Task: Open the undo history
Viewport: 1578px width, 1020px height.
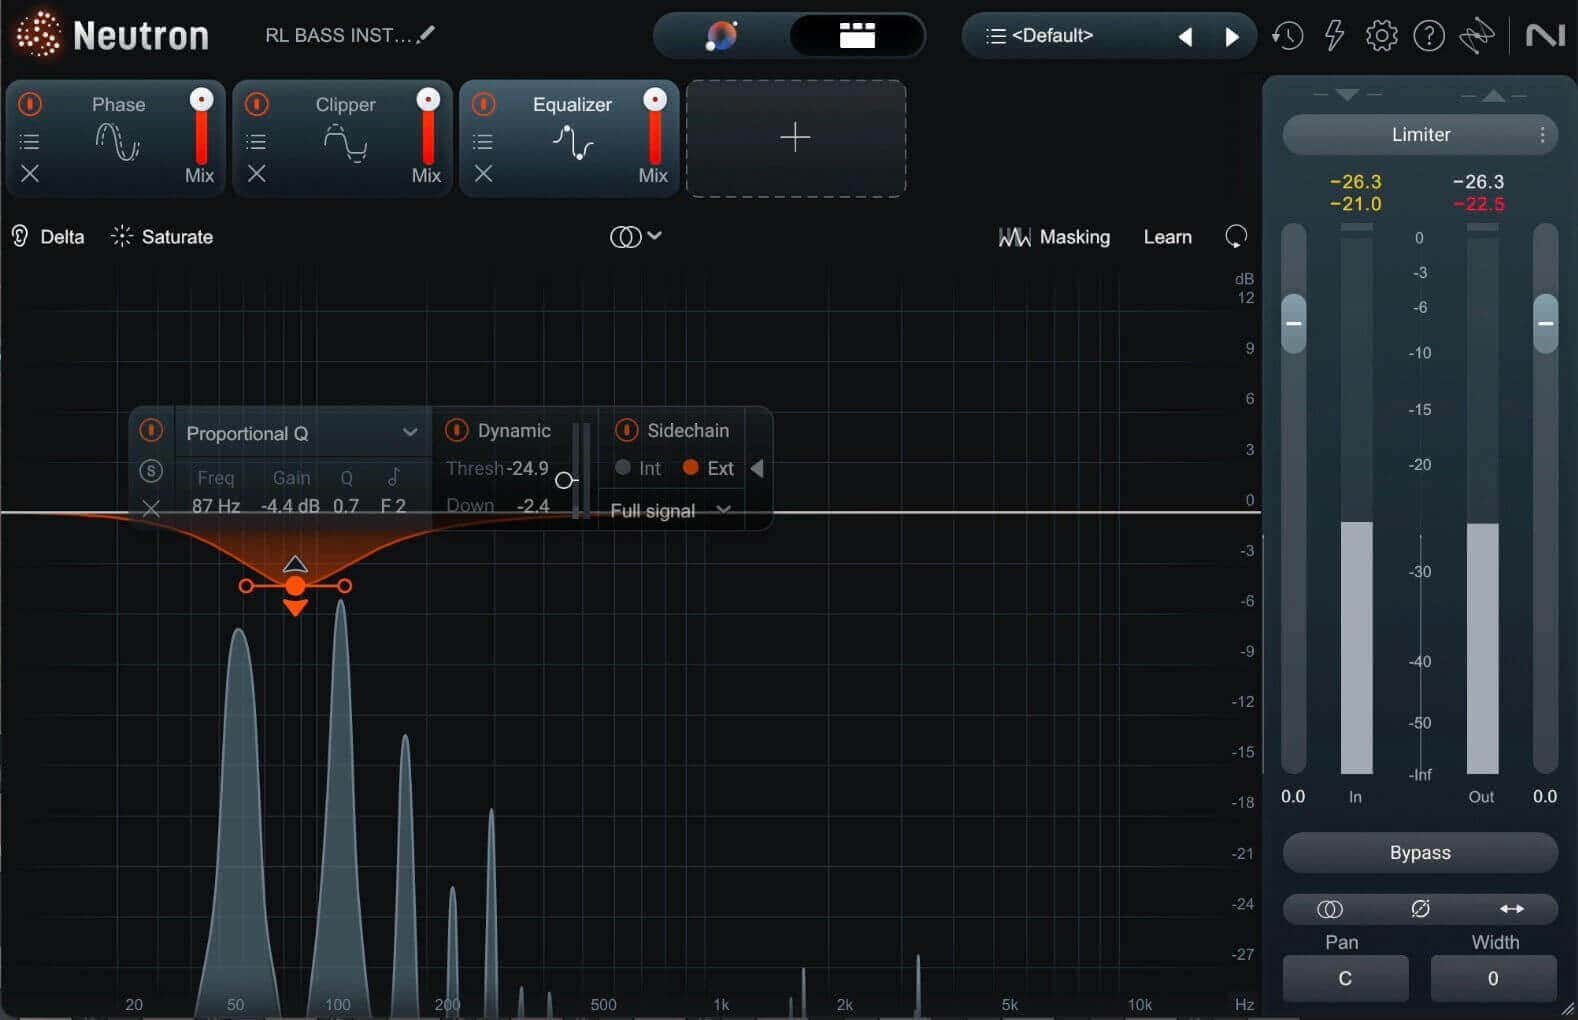Action: 1287,36
